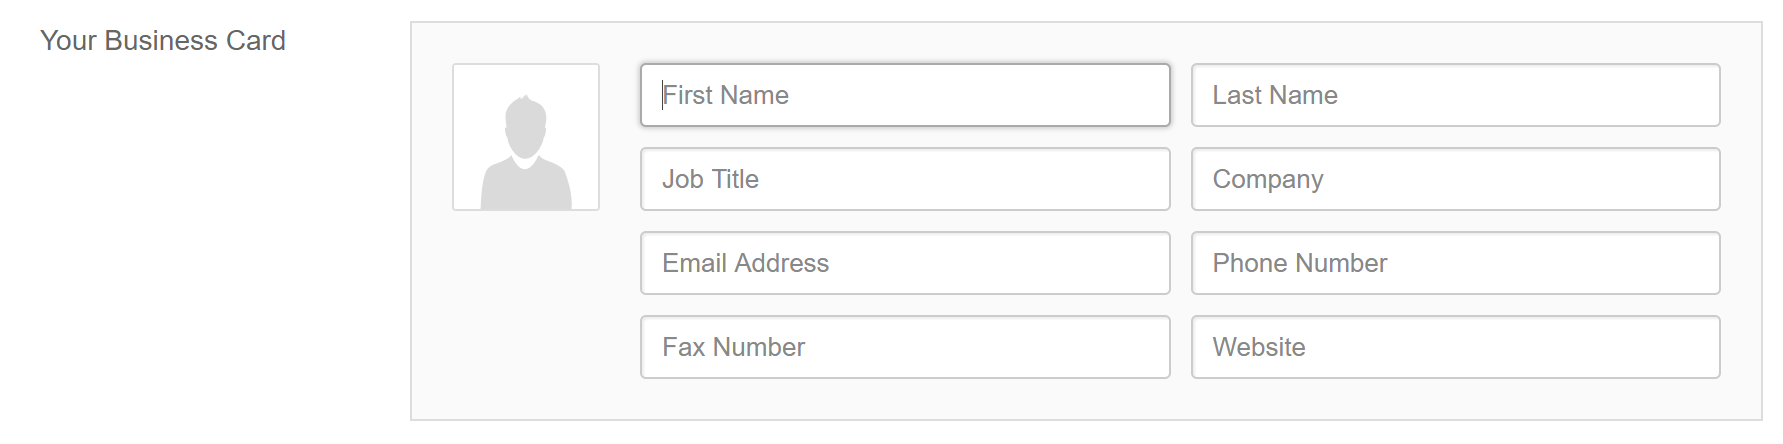This screenshot has width=1783, height=444.
Task: Focus the Fax Number text box
Action: [x=905, y=347]
